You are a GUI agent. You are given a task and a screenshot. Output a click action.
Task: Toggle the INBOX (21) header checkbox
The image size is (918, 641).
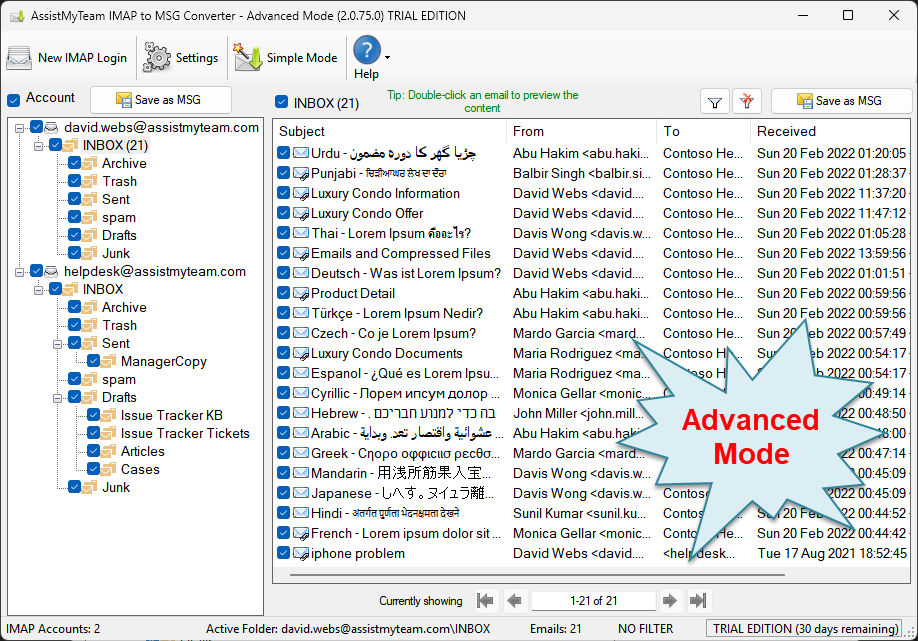point(282,102)
